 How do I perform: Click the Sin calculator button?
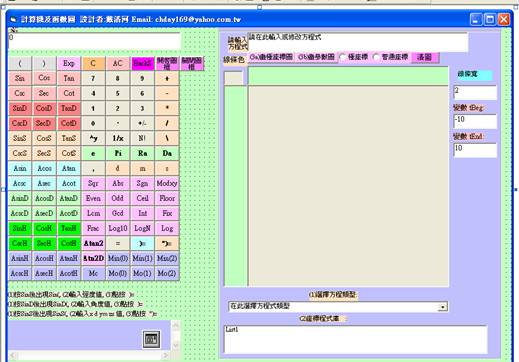(x=20, y=78)
